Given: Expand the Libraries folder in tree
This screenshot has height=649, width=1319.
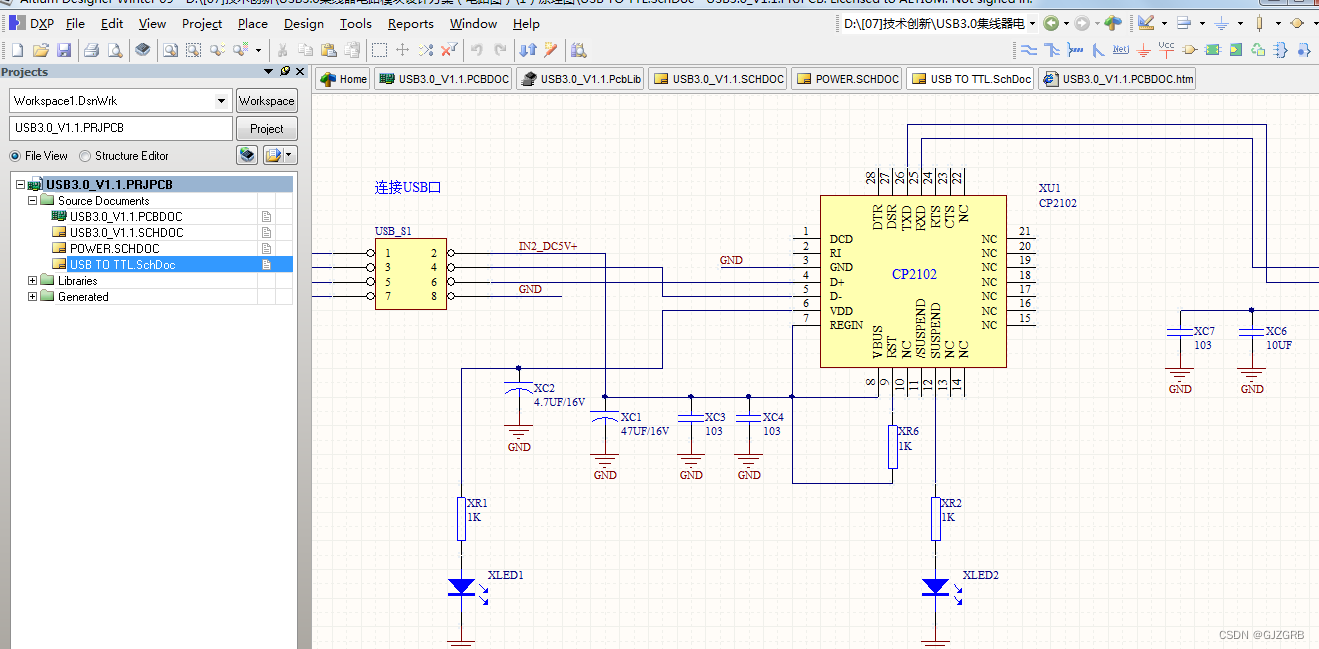Looking at the screenshot, I should (32, 281).
